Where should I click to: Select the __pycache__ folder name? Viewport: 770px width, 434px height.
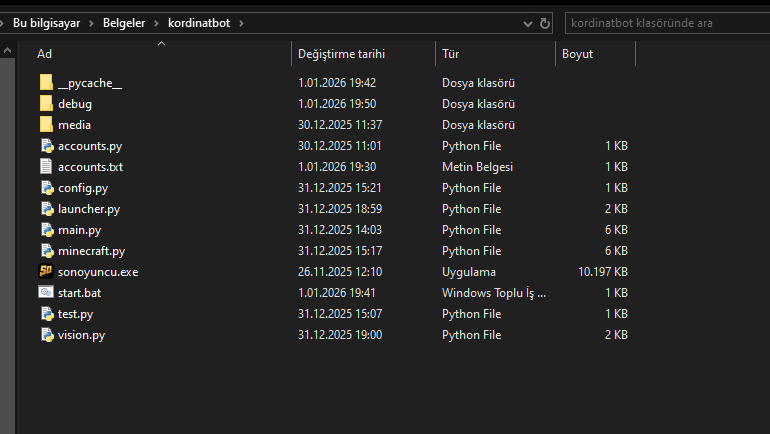click(x=90, y=83)
